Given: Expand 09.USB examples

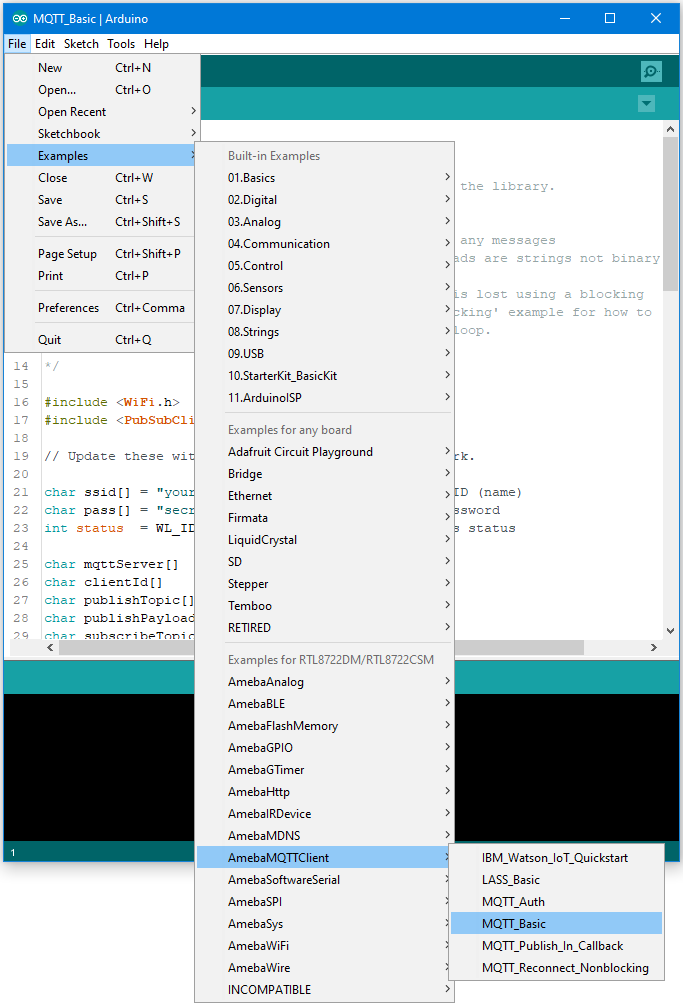Looking at the screenshot, I should tap(325, 354).
